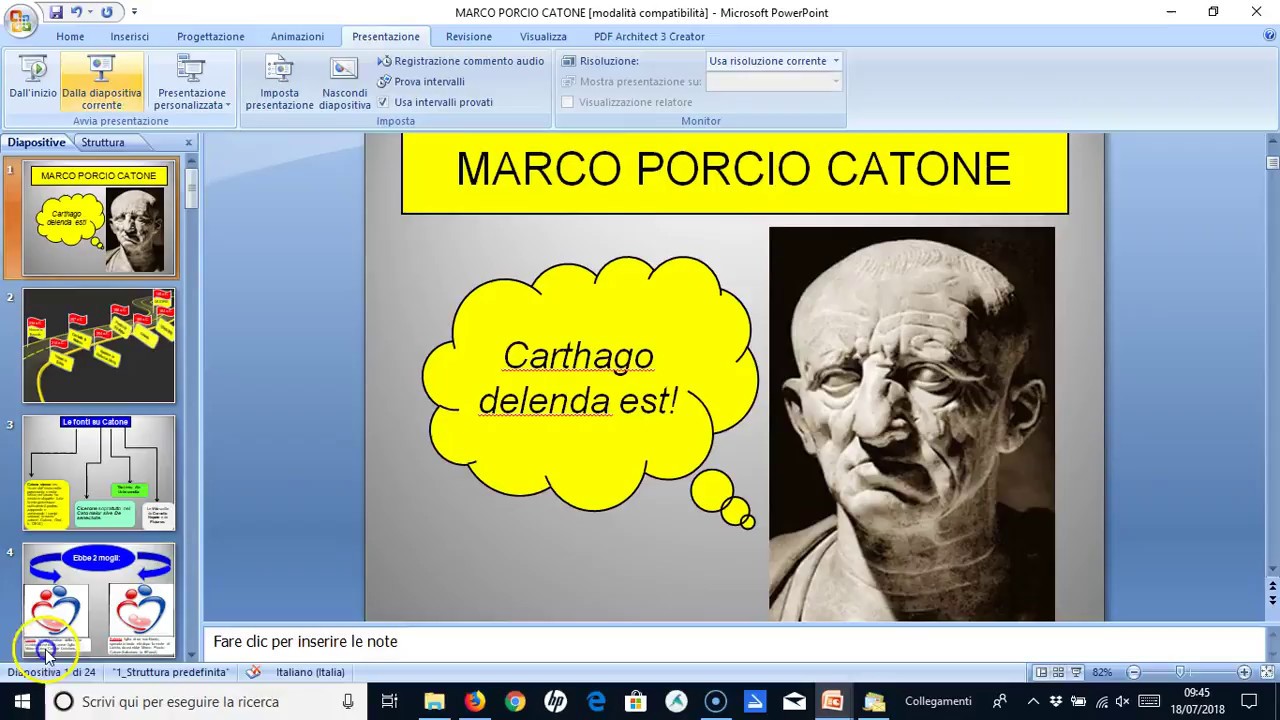Image resolution: width=1280 pixels, height=720 pixels.
Task: Click notes field 'Fare clic per inserire le note'
Action: tap(734, 642)
